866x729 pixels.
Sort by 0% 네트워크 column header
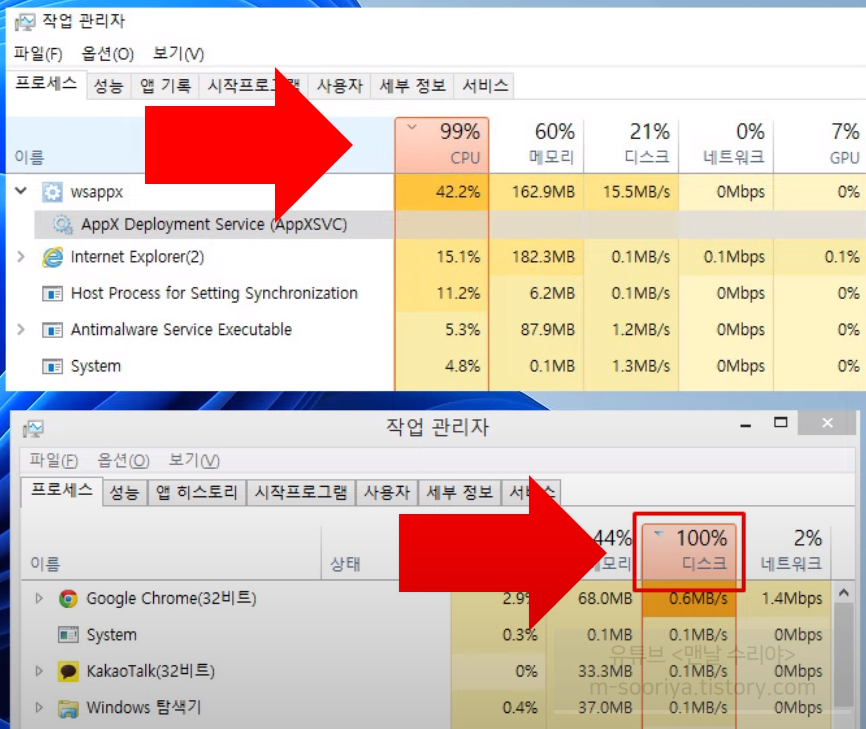tap(726, 145)
